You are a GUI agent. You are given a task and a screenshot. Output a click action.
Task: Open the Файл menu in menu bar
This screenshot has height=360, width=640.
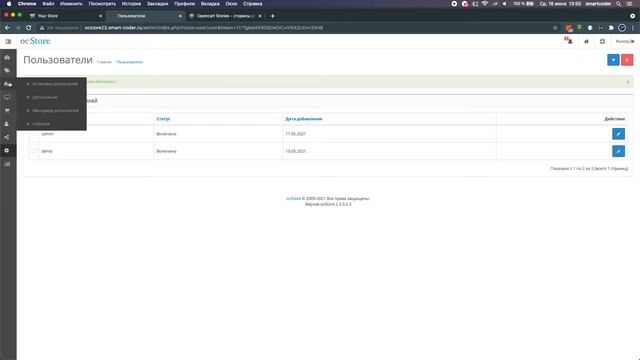(48, 4)
